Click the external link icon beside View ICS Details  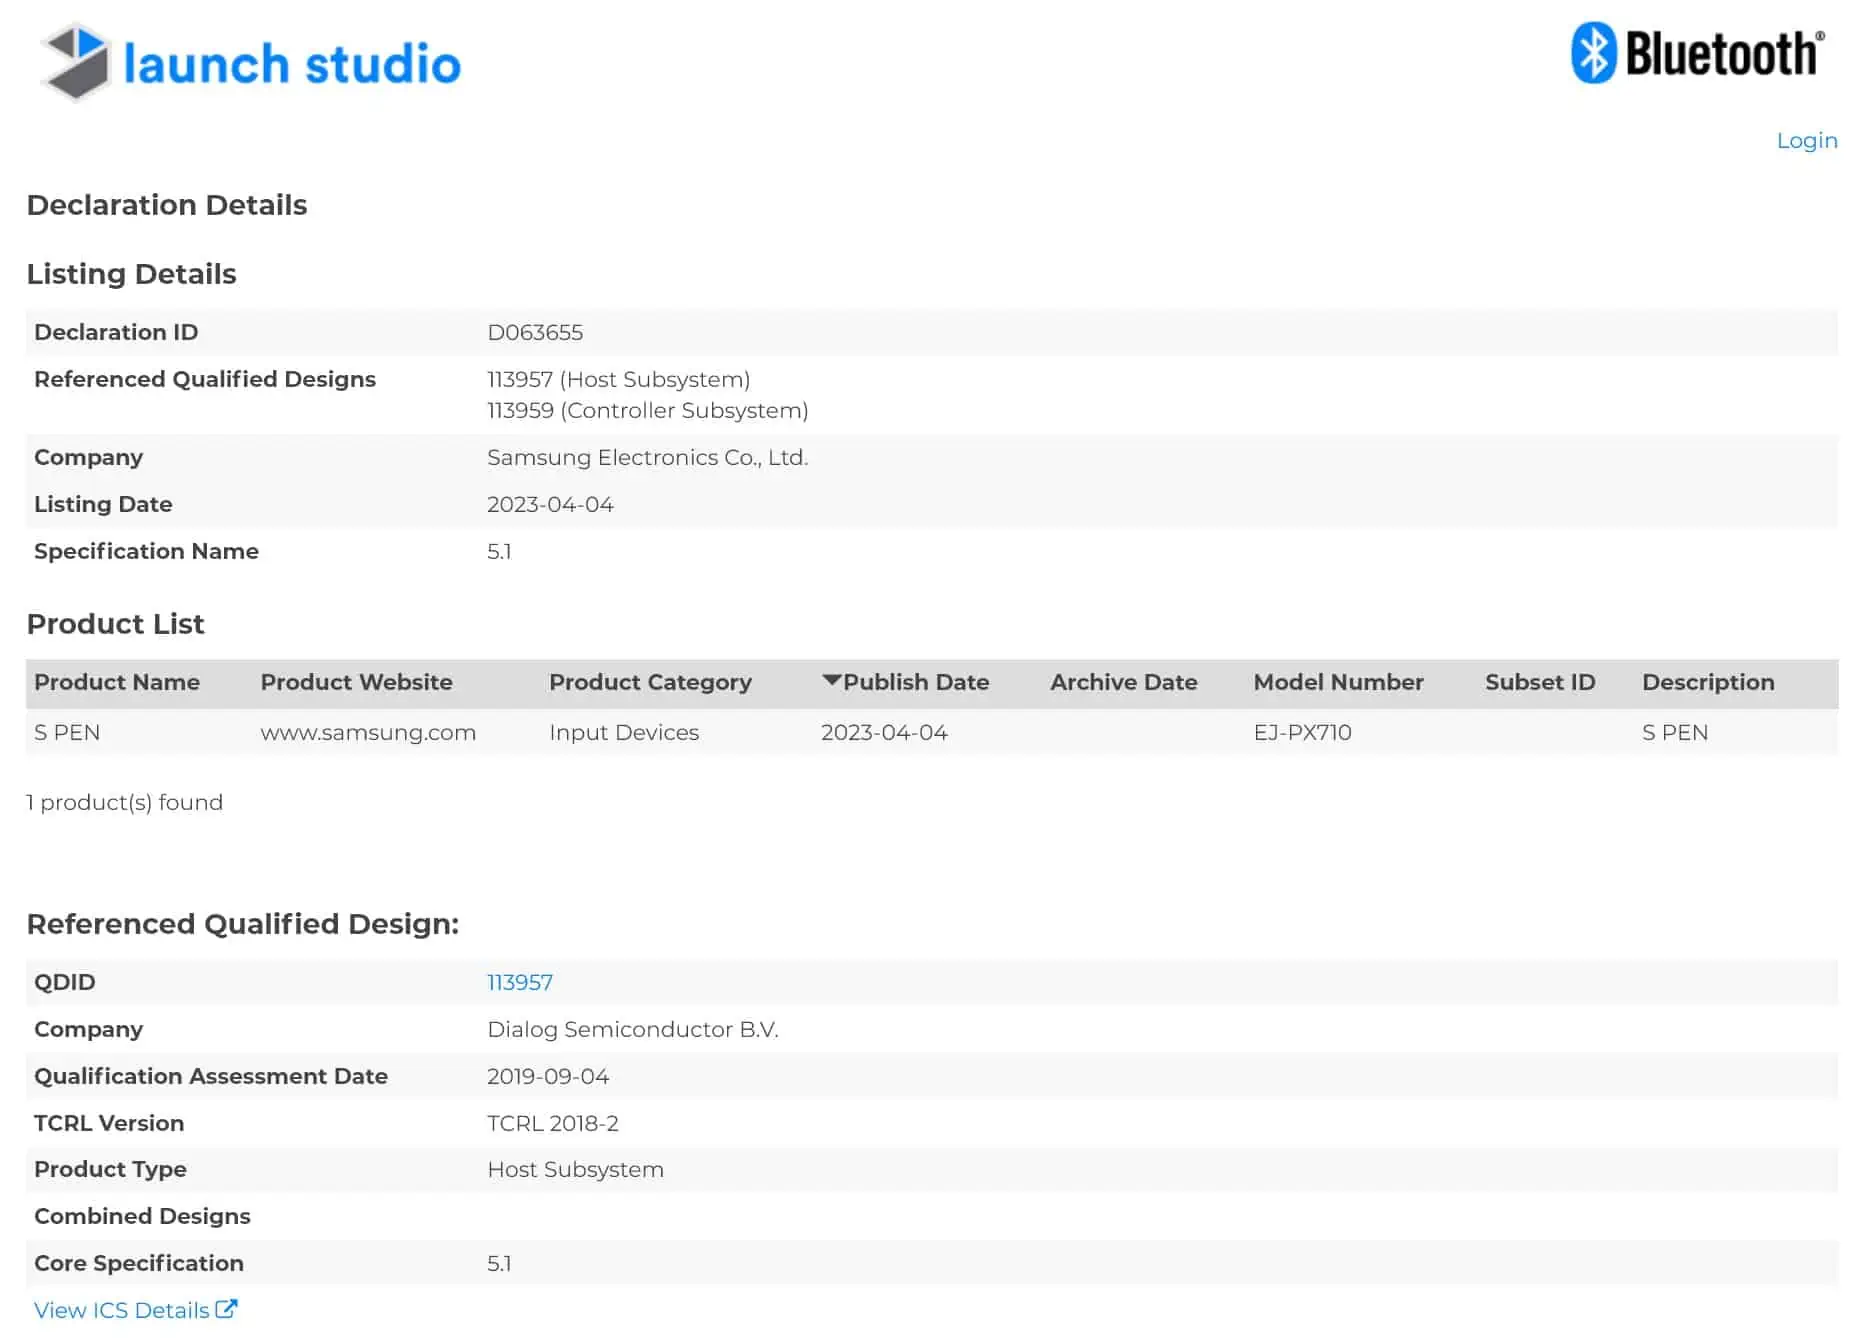tap(227, 1309)
